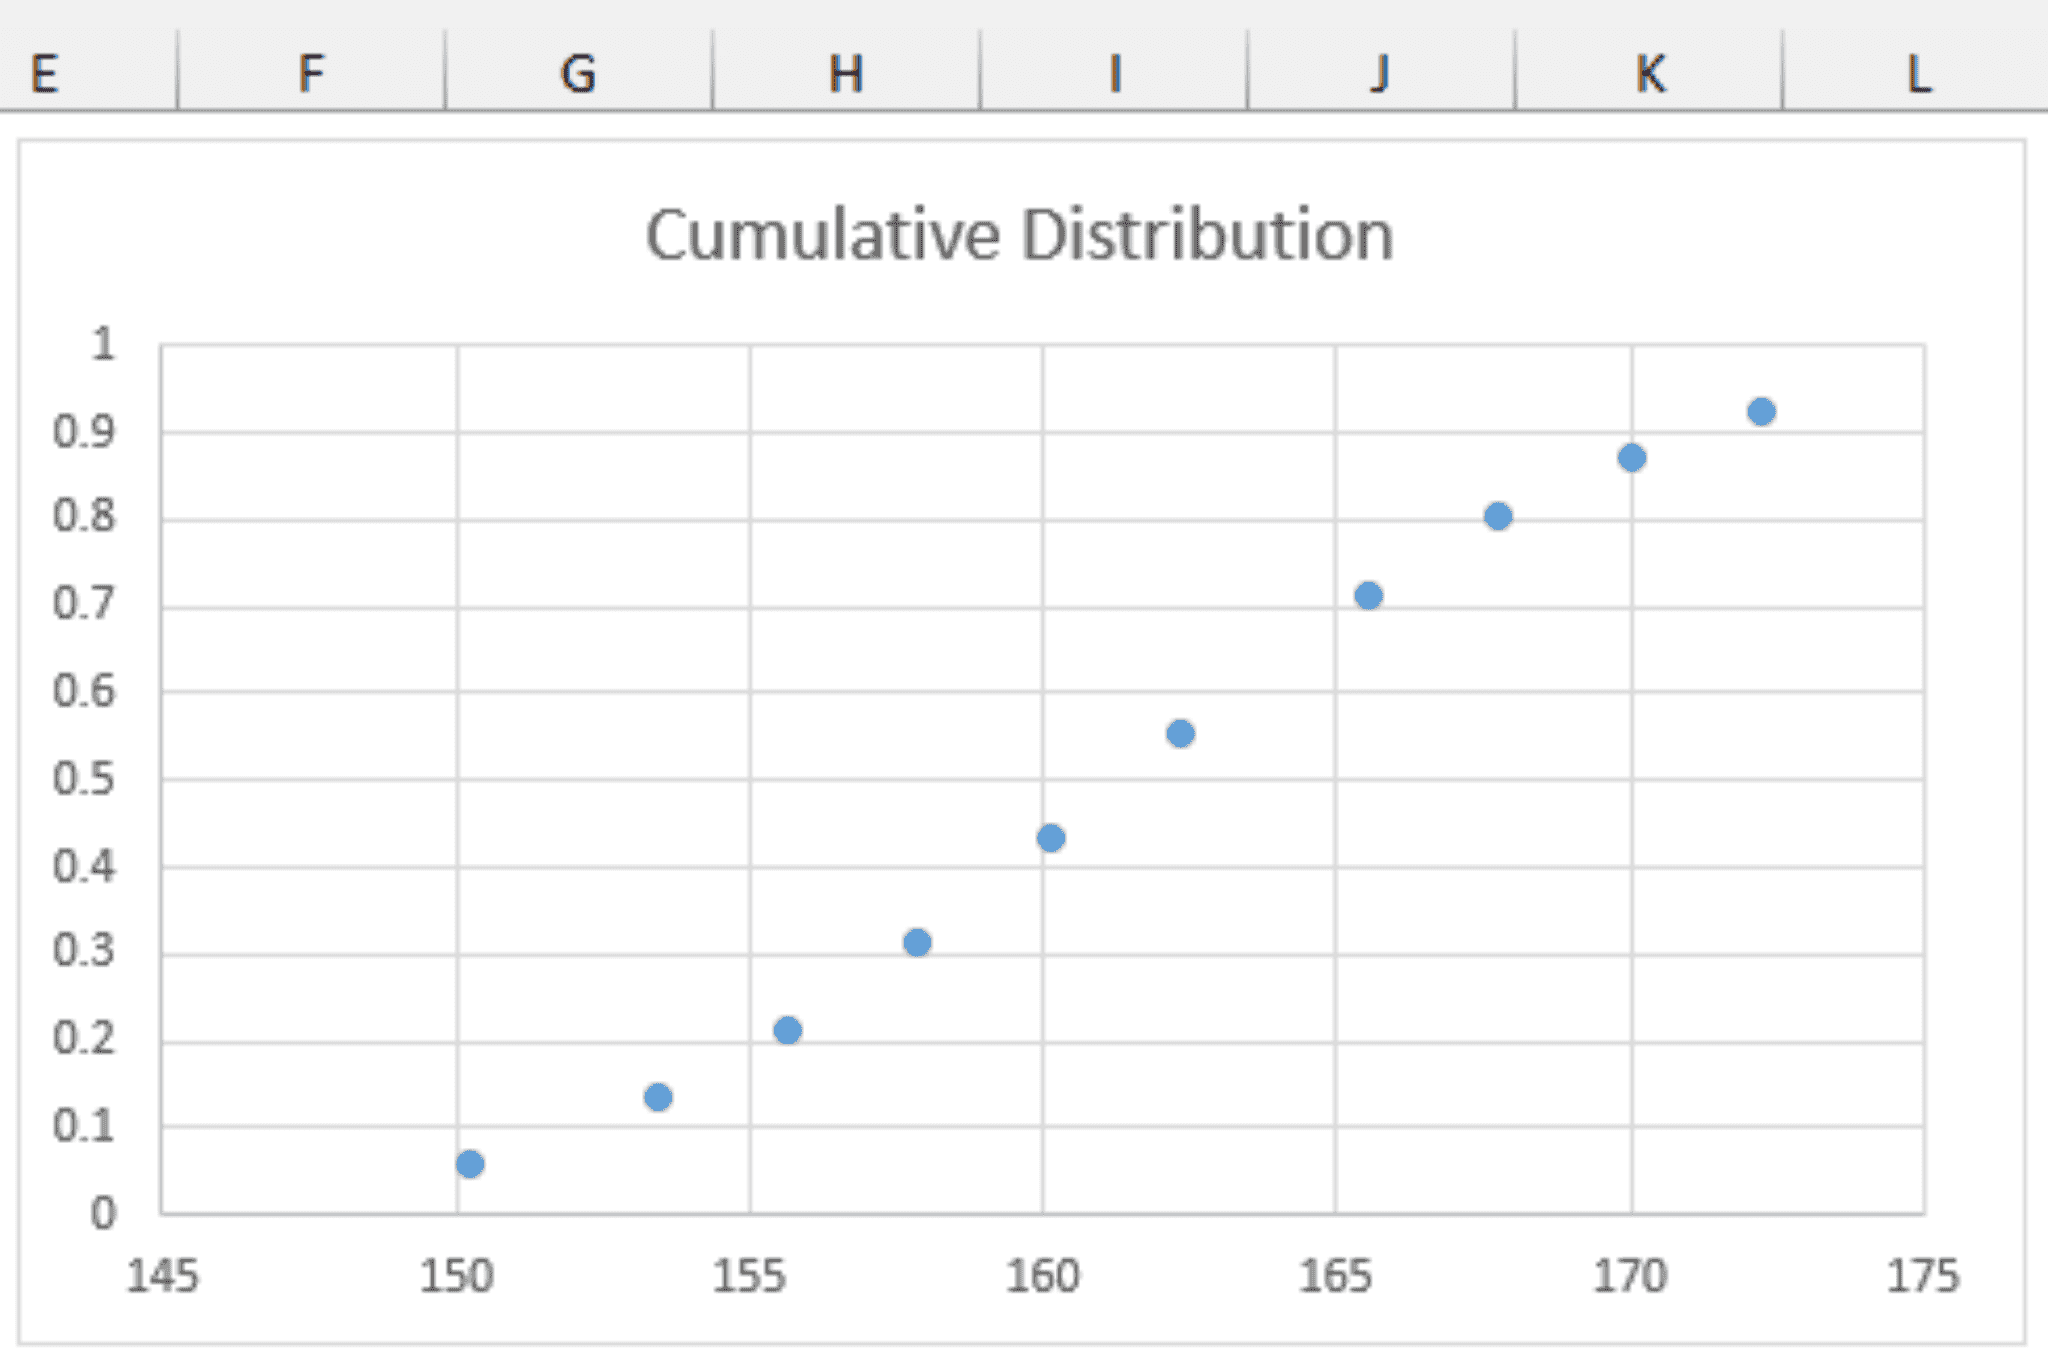2048x1367 pixels.
Task: Select the data point just above 0.7
Action: point(1369,596)
